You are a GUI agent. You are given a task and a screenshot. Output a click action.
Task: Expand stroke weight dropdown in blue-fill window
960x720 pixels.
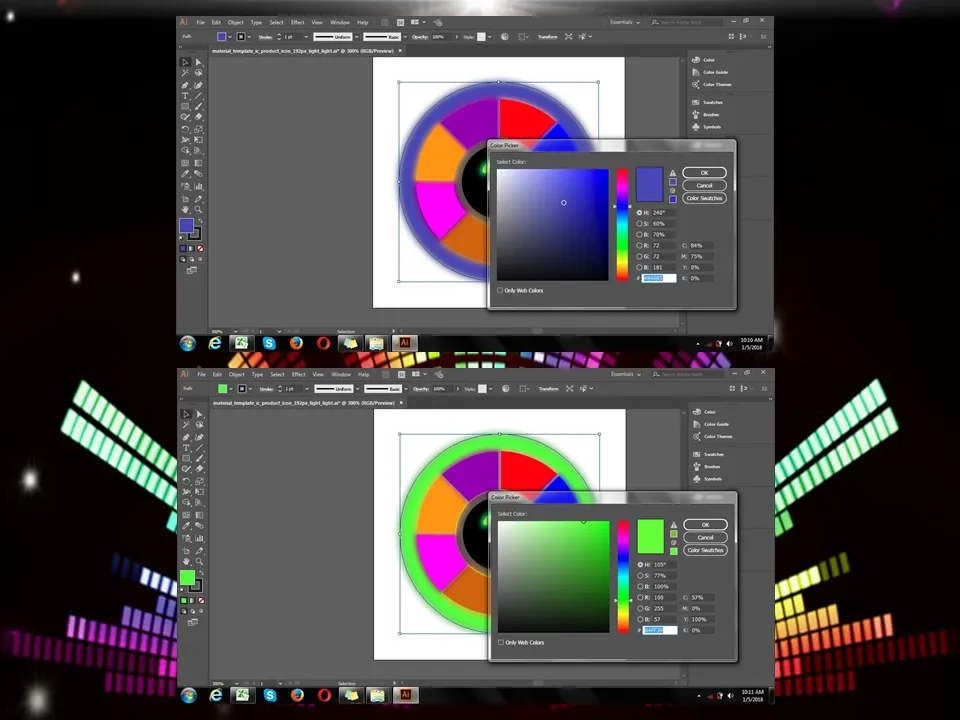(306, 37)
